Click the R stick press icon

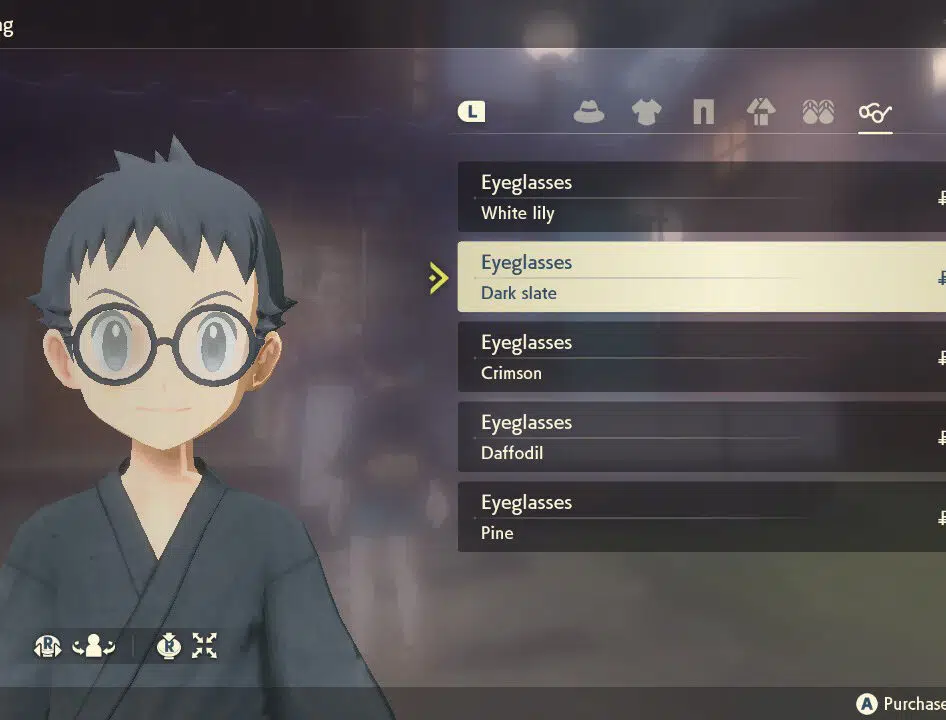click(169, 646)
